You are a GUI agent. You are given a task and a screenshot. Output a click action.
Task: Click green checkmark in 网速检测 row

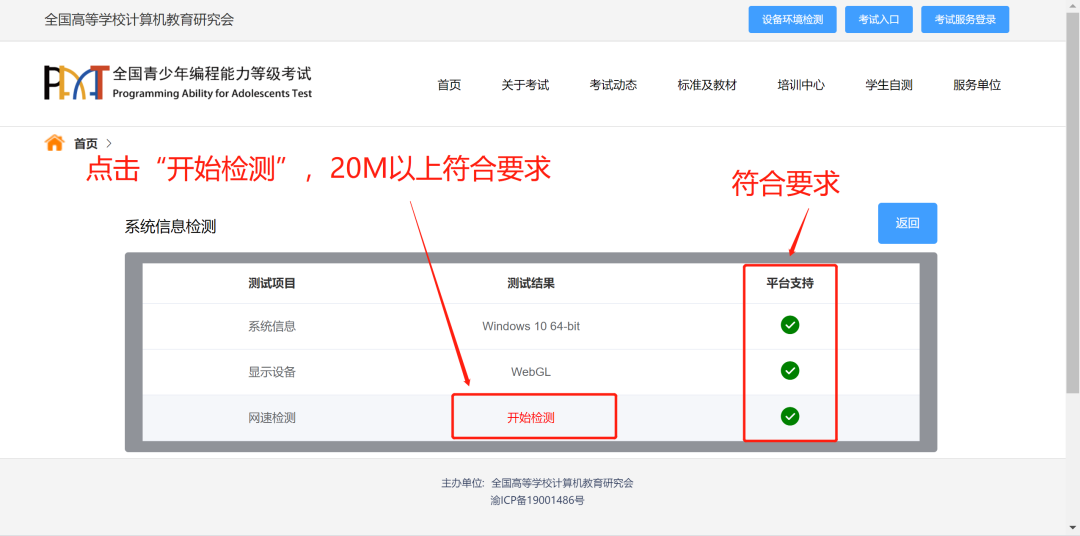(x=790, y=416)
